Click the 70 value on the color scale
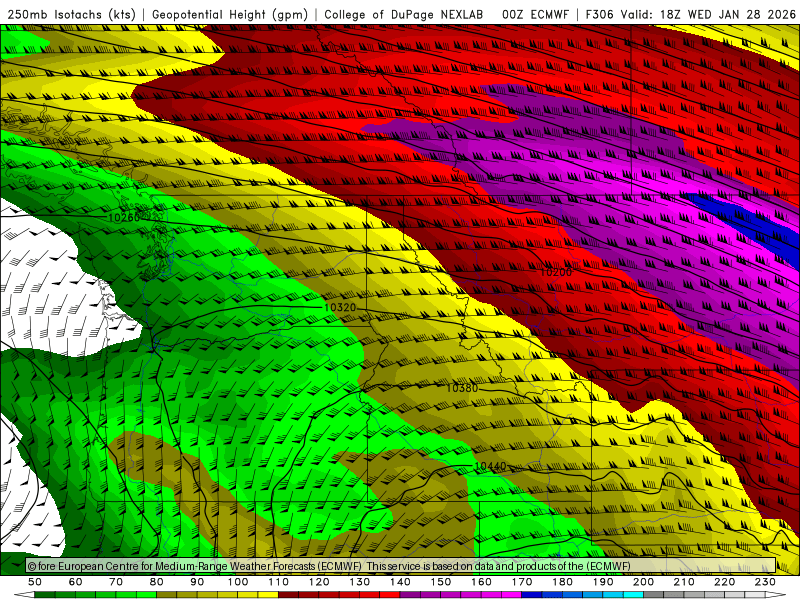Viewport: 800px width, 600px height. coord(116,582)
